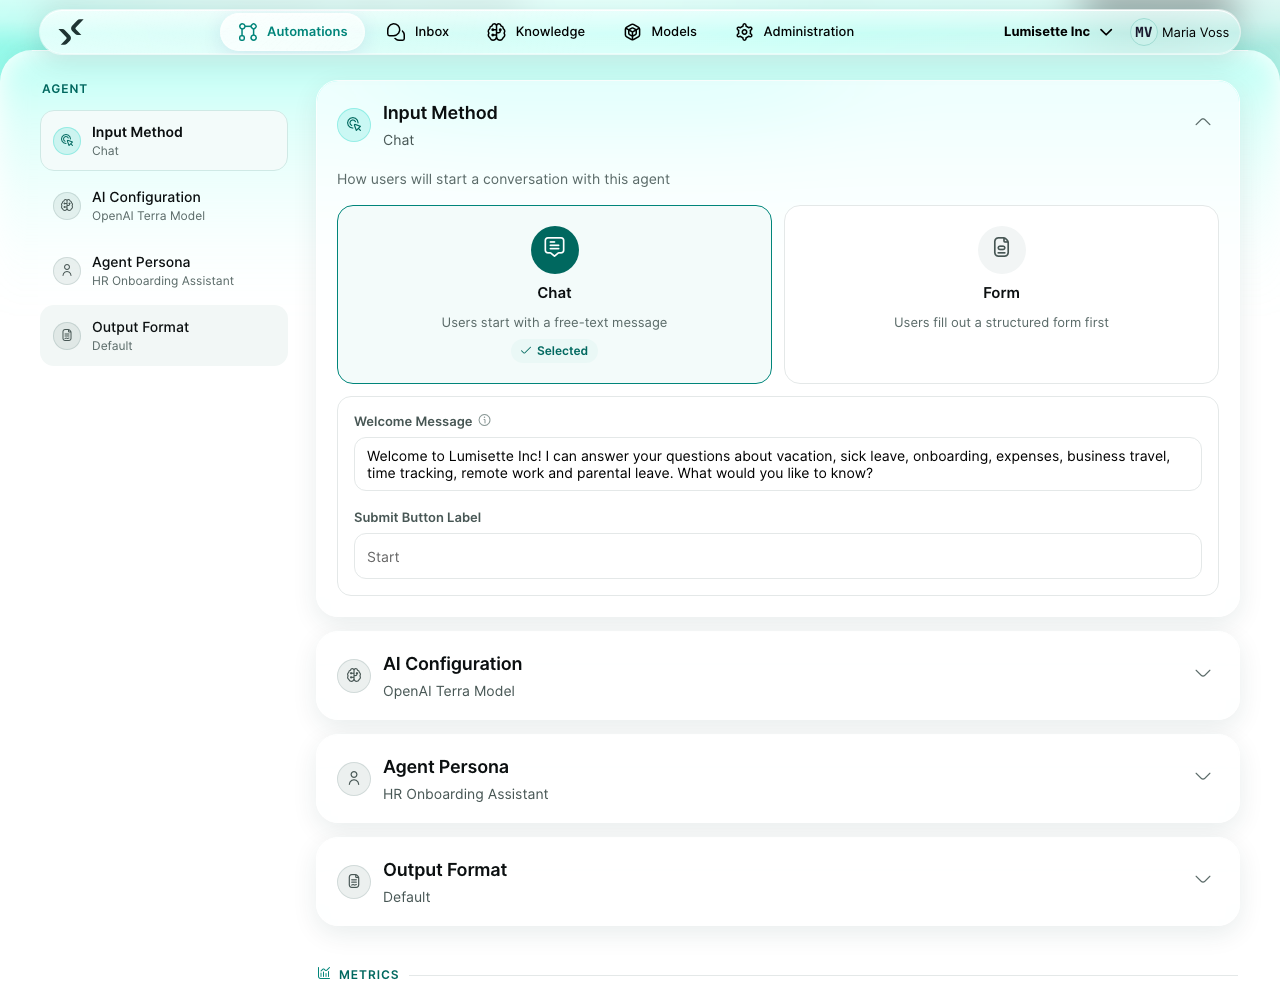Image resolution: width=1280 pixels, height=1000 pixels.
Task: Select AI Configuration in the agent sidebar
Action: tap(164, 206)
